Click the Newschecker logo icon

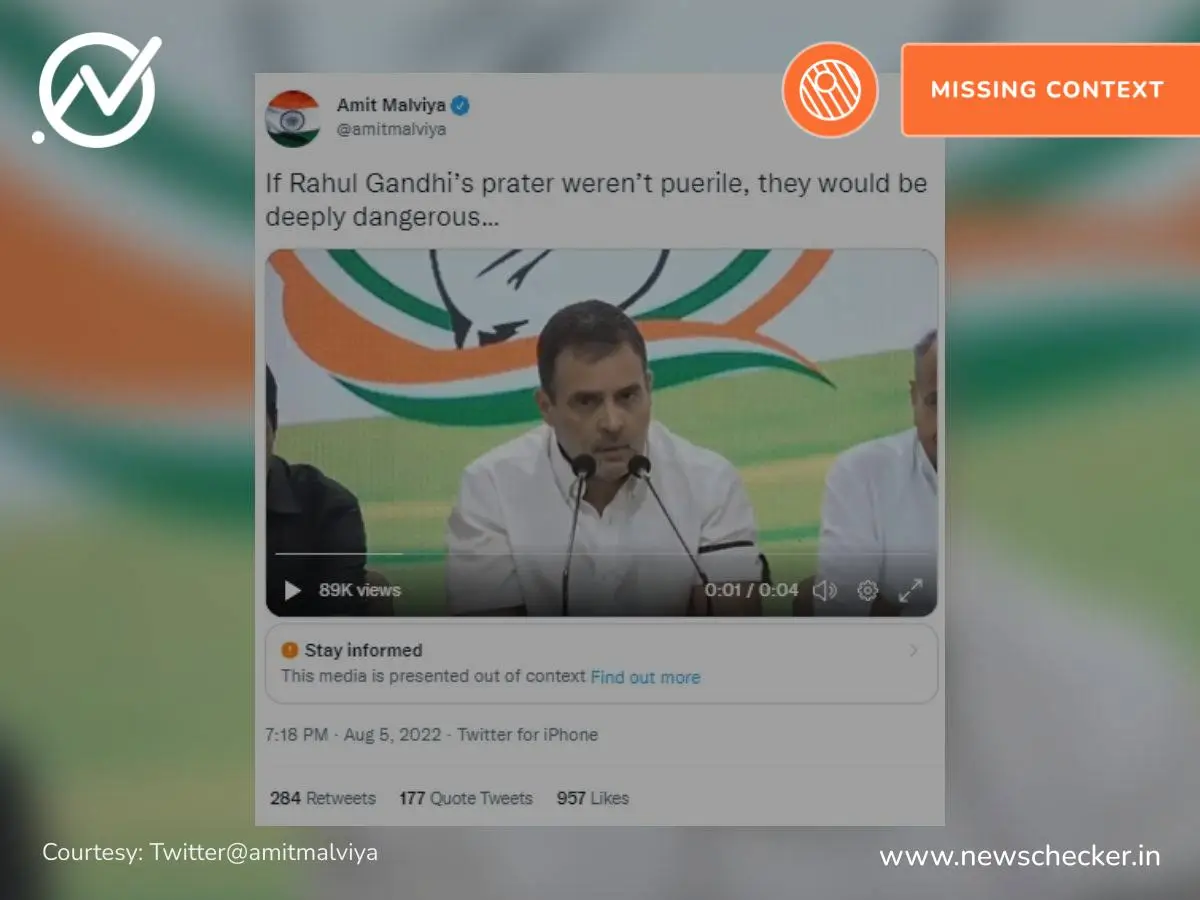tap(97, 89)
